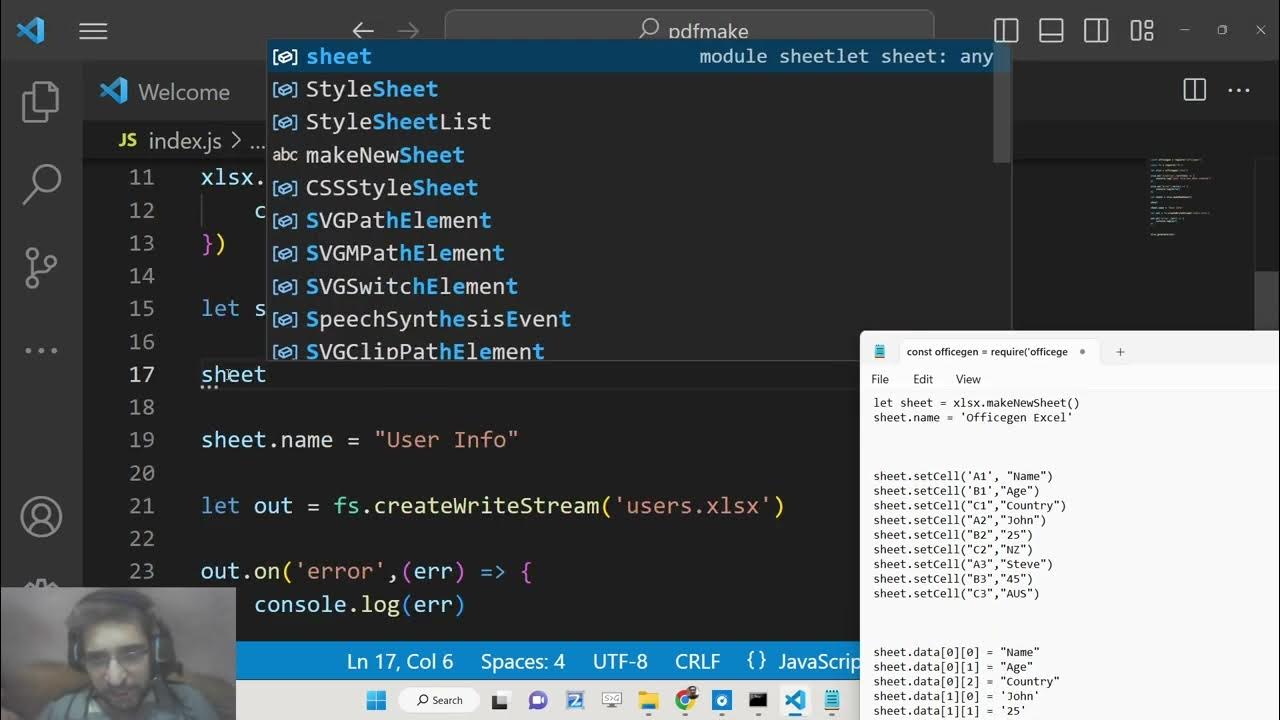The height and width of the screenshot is (720, 1280).
Task: Select StyleSheetList from autocomplete suggestions
Action: click(398, 122)
